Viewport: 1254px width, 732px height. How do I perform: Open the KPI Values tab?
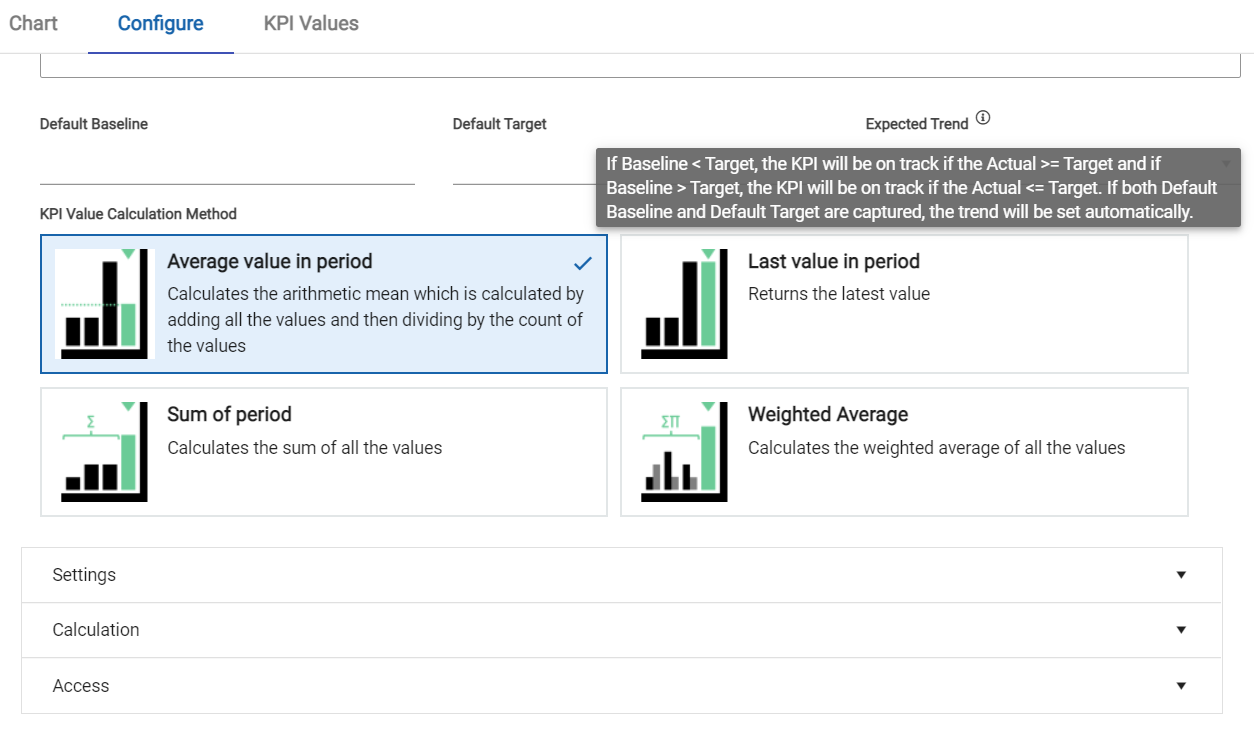point(310,23)
